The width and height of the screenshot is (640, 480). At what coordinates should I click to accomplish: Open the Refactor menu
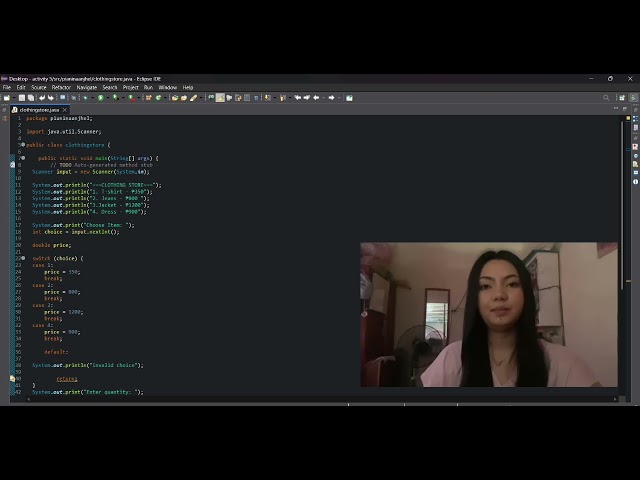pos(61,87)
